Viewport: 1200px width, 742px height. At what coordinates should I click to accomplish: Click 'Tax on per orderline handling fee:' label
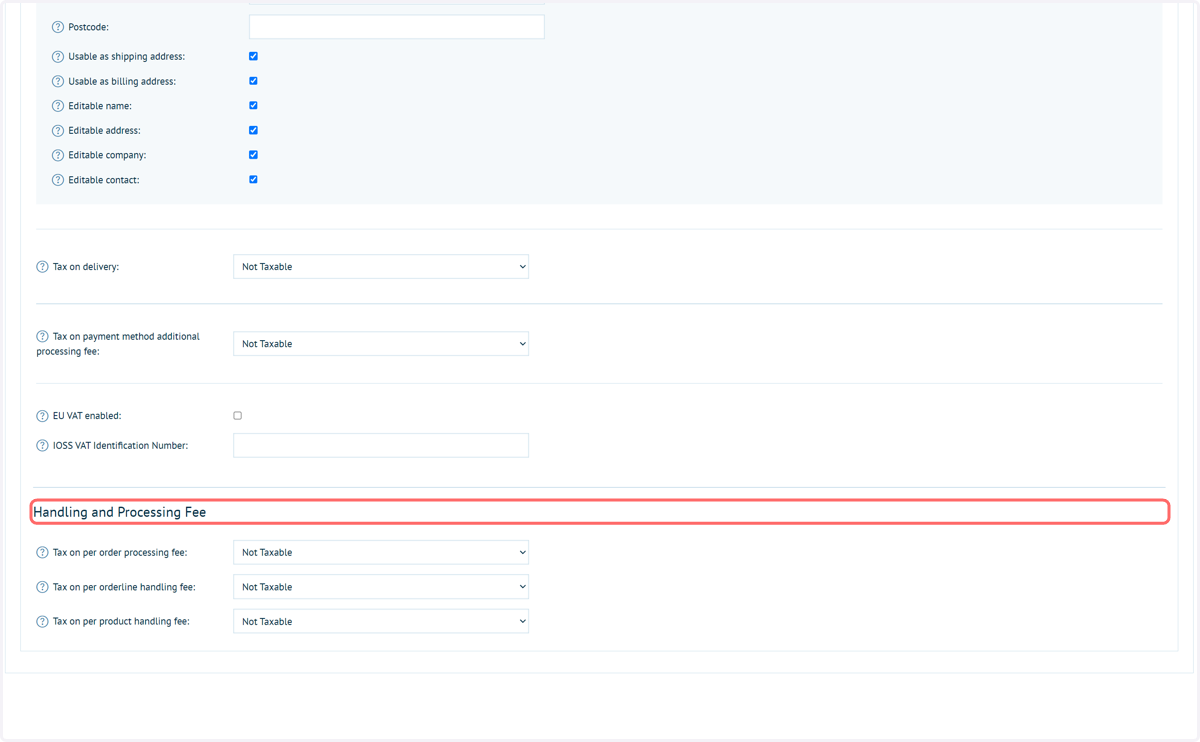(x=124, y=587)
